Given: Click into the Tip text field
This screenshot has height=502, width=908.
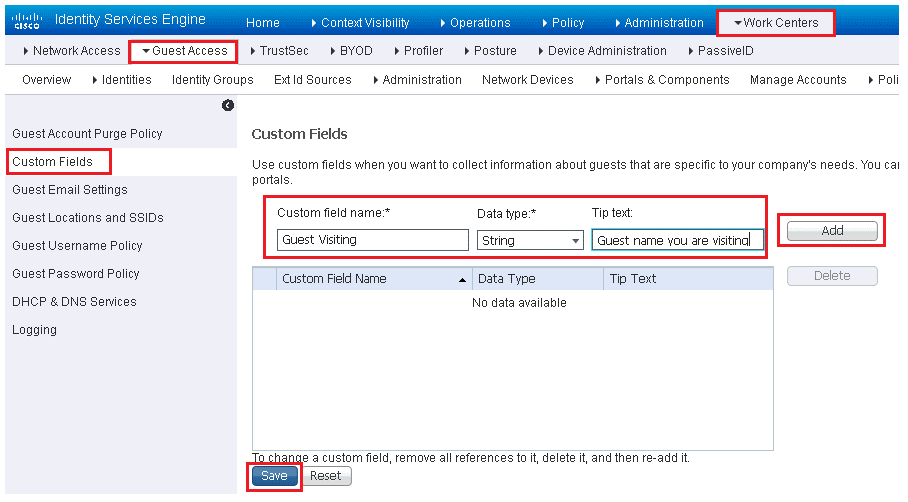Looking at the screenshot, I should click(x=678, y=240).
